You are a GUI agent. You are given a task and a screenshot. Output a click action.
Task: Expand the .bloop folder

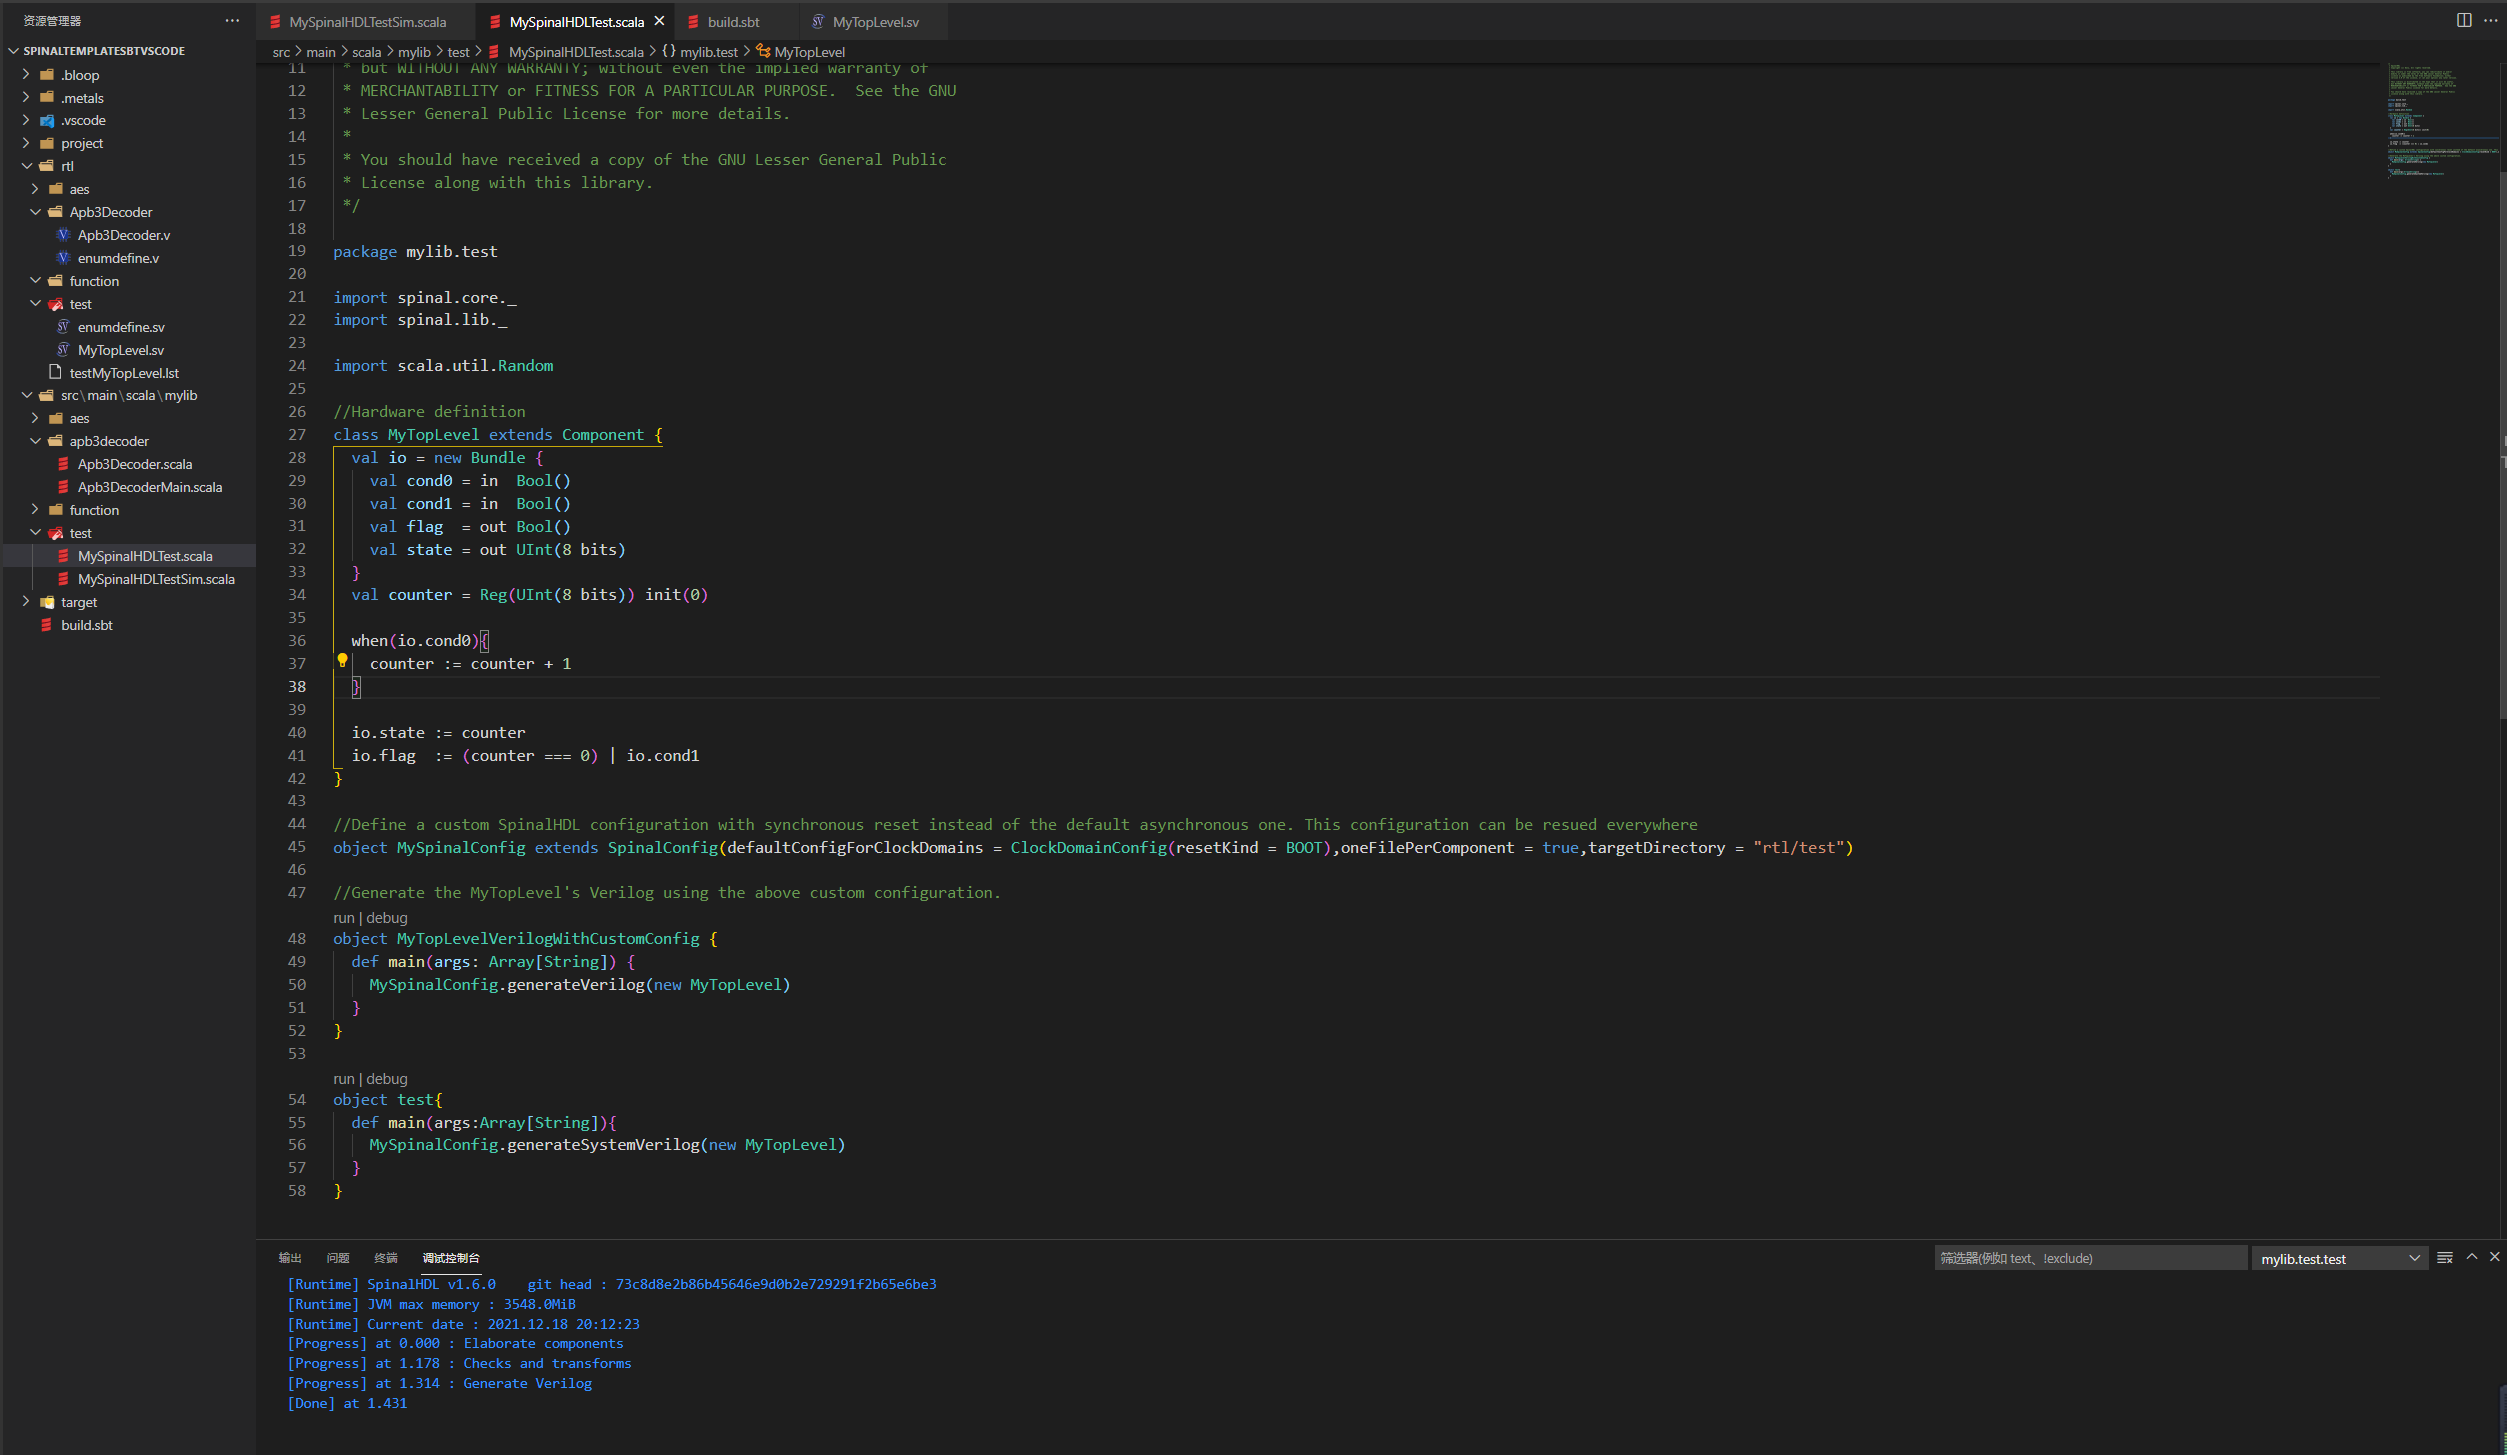click(80, 75)
